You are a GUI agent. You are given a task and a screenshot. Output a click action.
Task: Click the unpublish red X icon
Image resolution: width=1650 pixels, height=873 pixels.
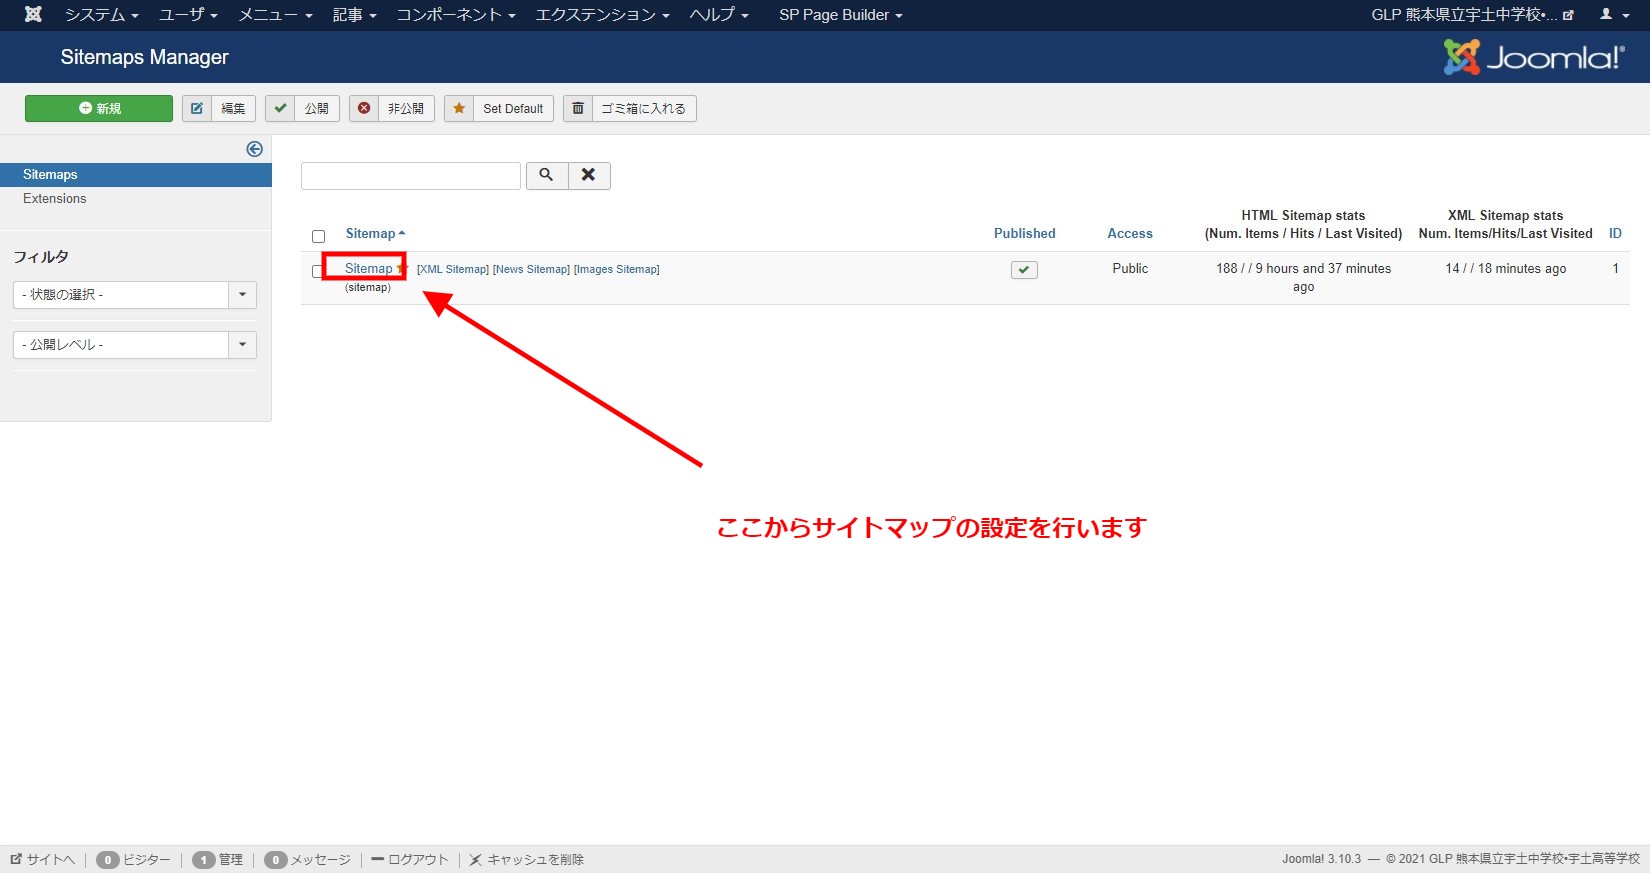[x=364, y=108]
